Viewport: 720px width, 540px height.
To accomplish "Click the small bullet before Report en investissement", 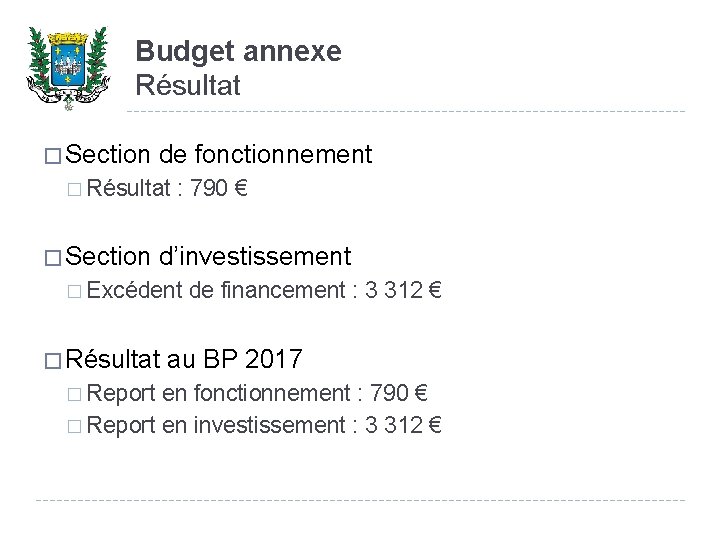I will click(78, 426).
